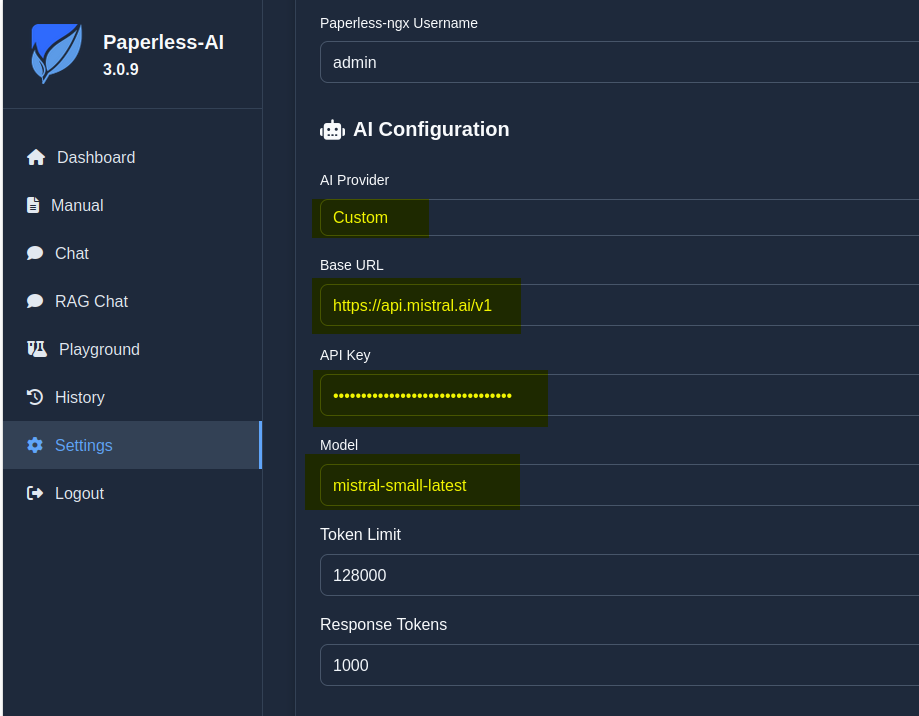Go to Dashboard via its sidebar text label
This screenshot has height=716, width=919.
pos(96,157)
